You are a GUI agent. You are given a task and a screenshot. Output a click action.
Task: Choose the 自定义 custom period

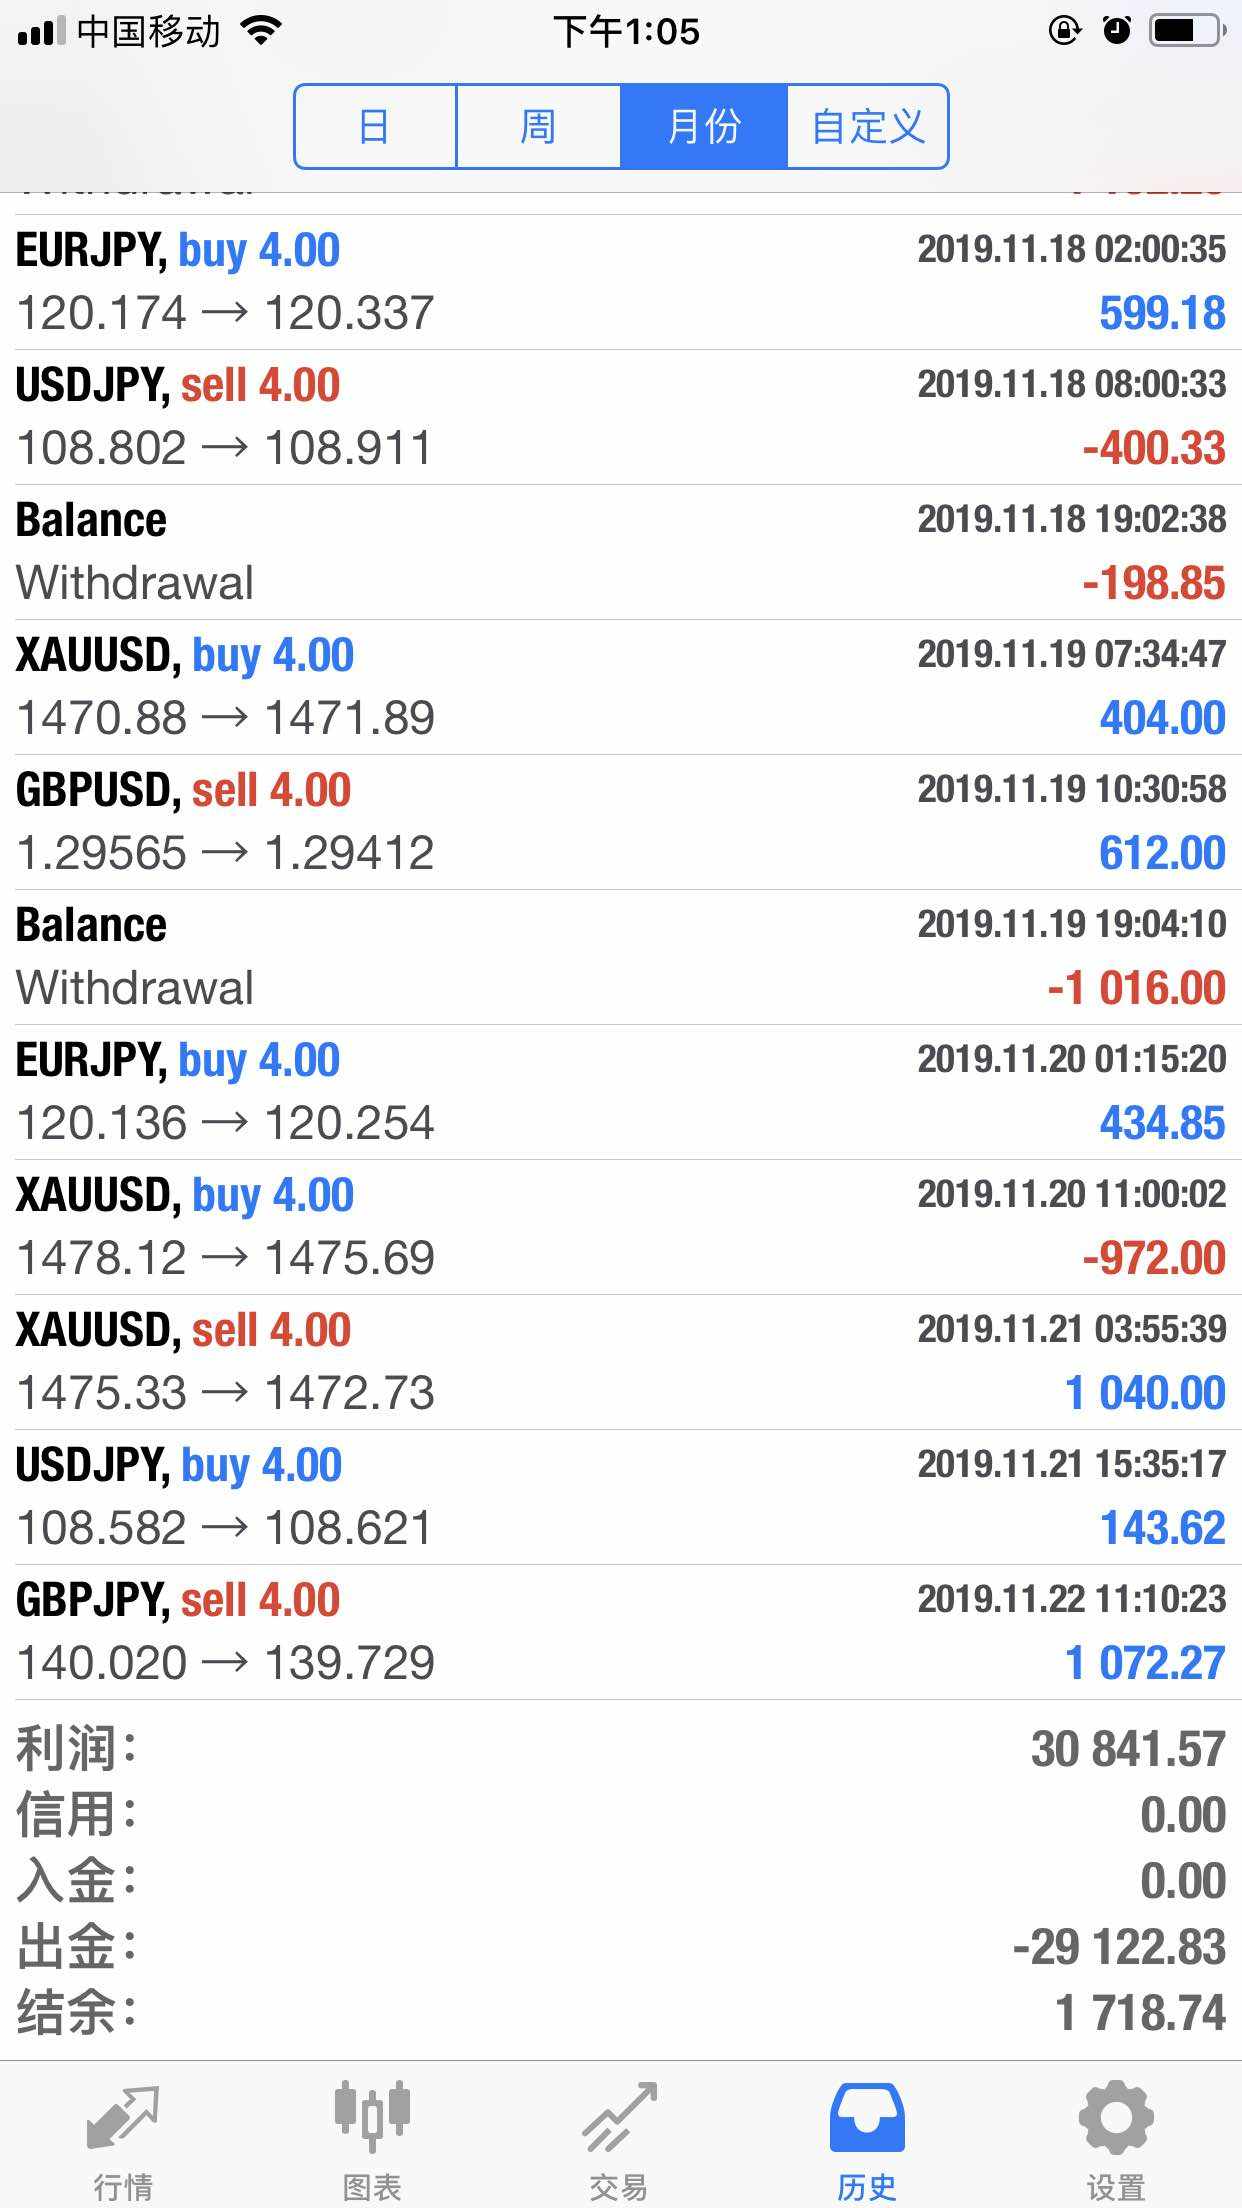(x=867, y=127)
